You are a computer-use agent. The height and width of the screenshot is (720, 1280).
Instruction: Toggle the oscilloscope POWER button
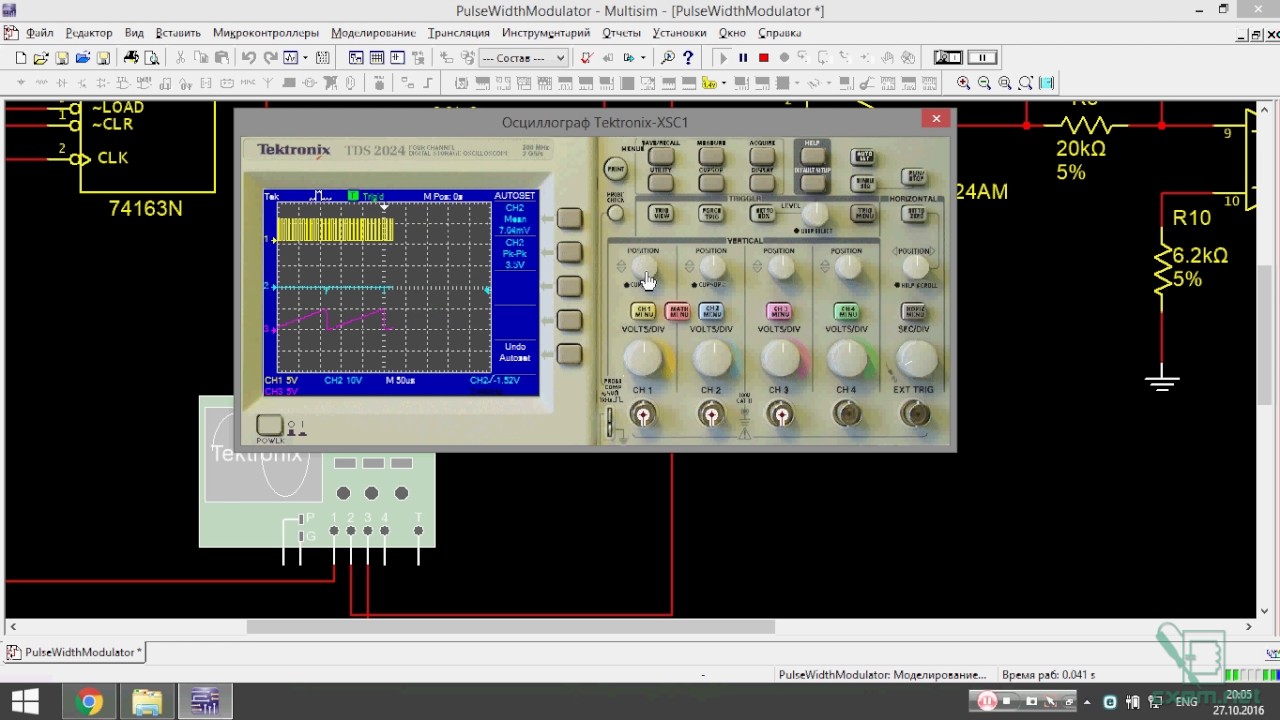[269, 425]
